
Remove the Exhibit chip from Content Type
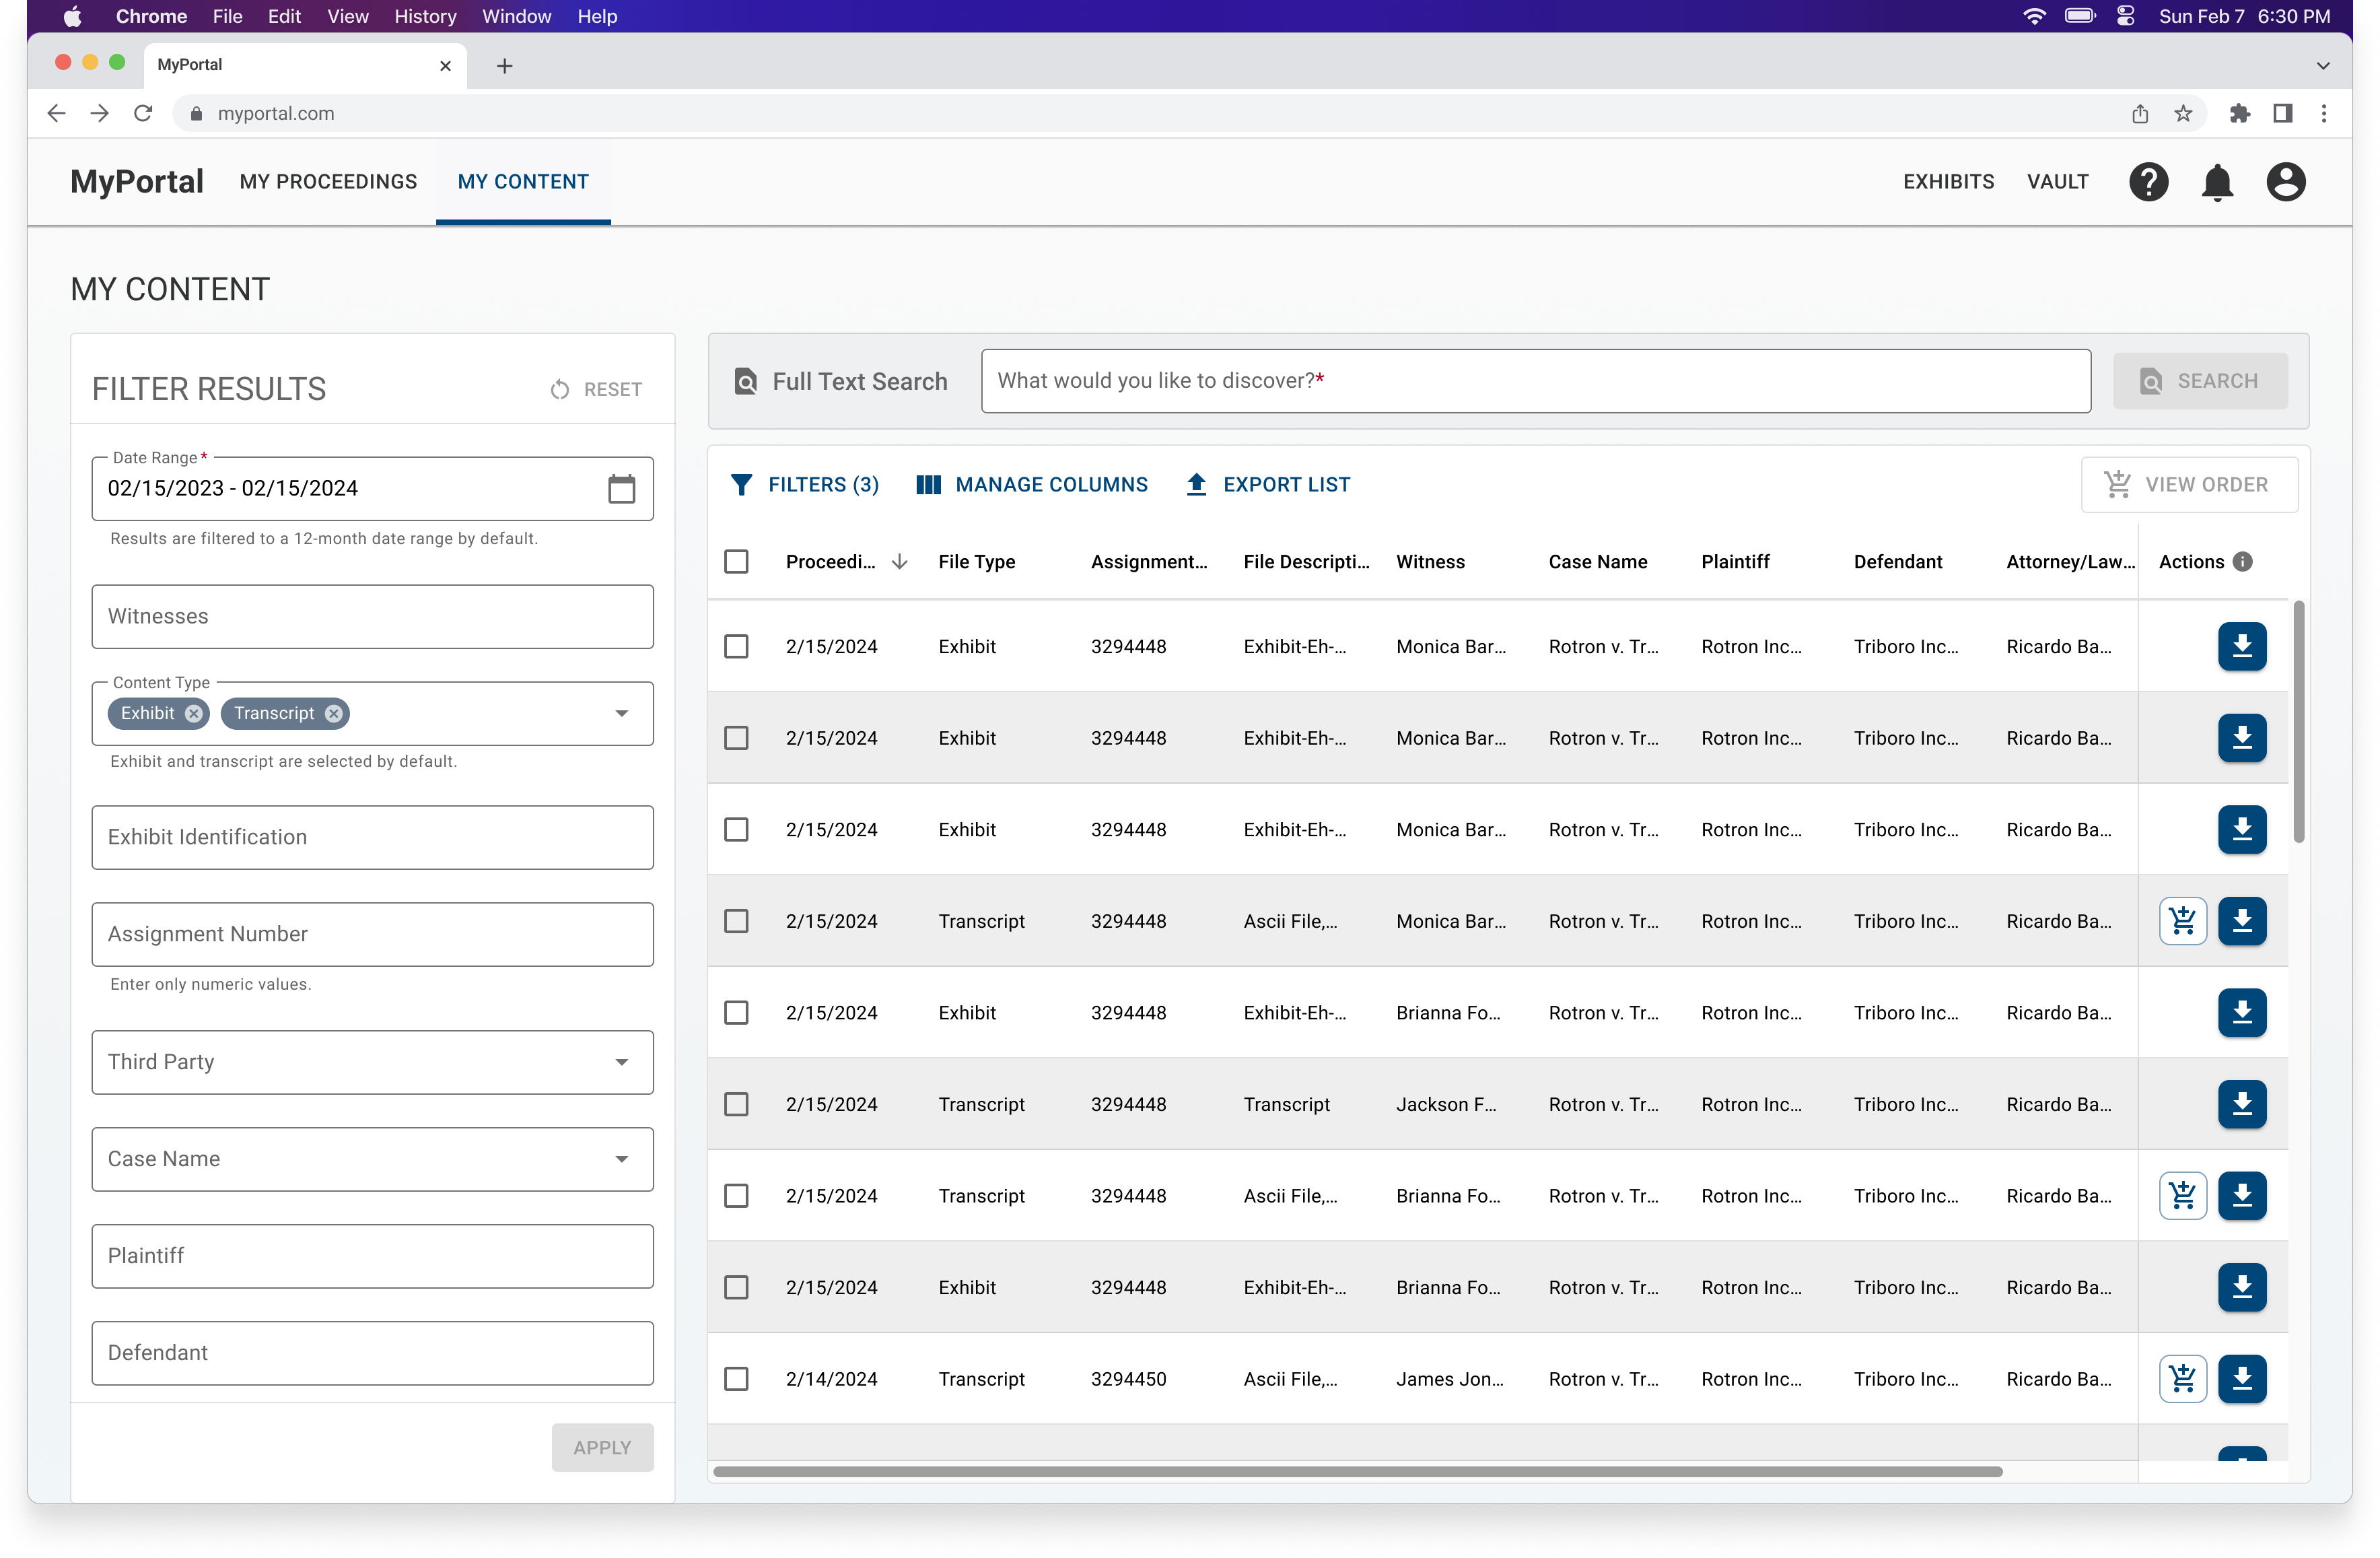194,714
